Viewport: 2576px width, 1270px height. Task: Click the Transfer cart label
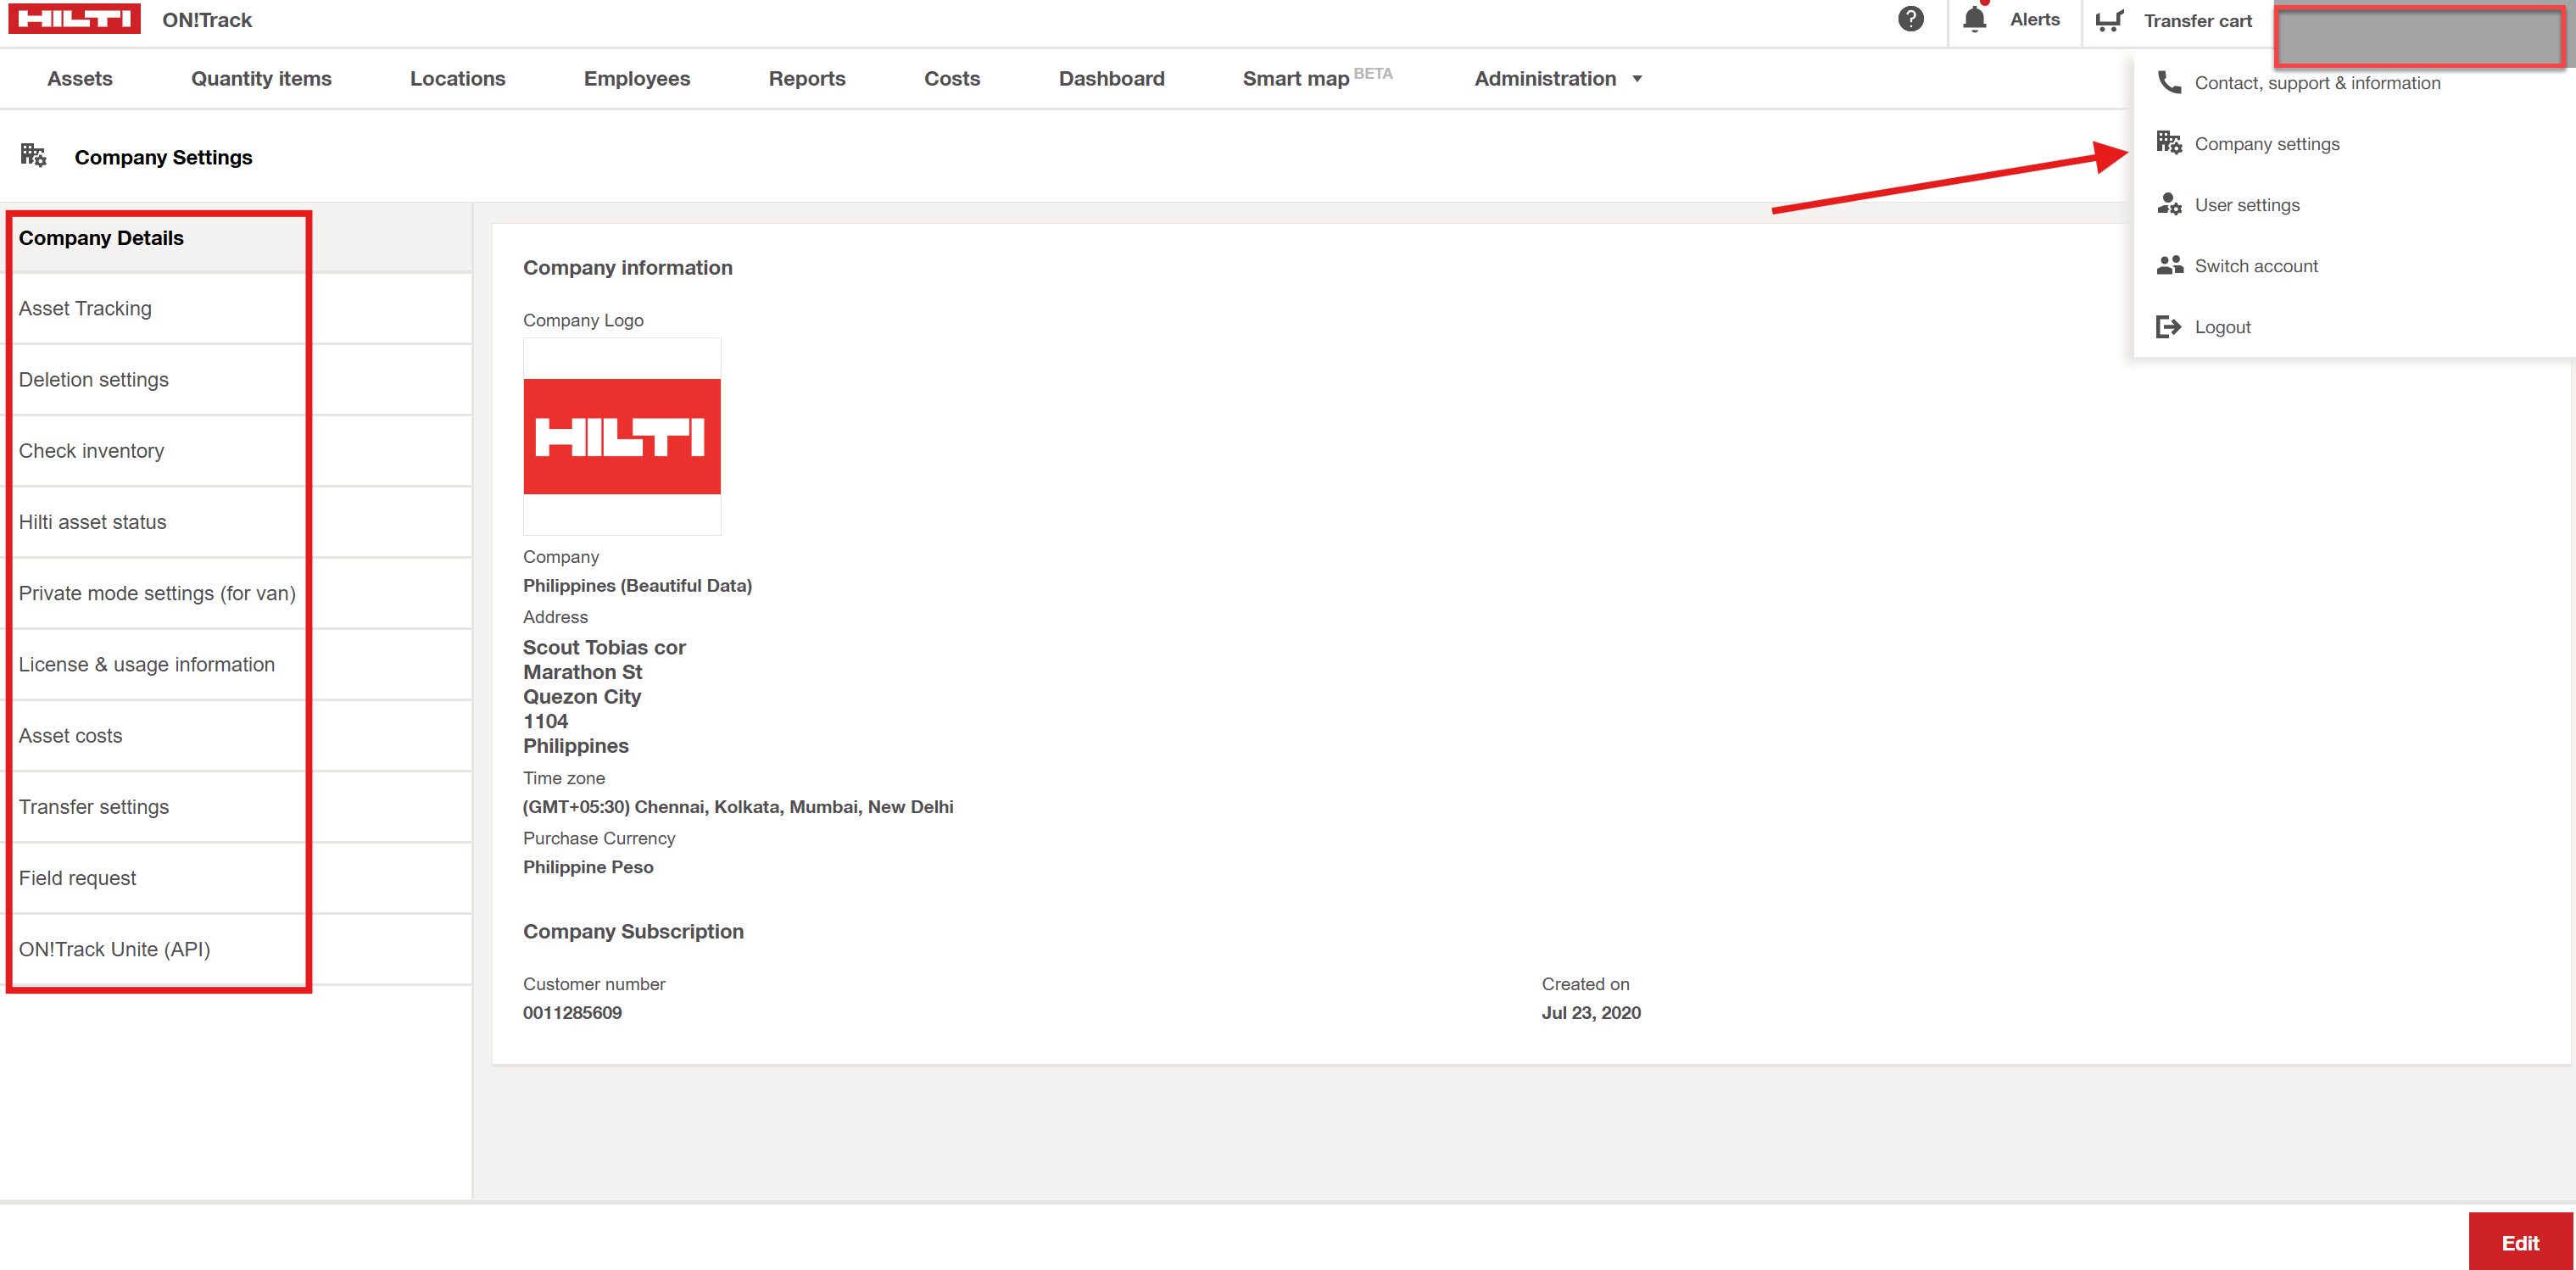tap(2198, 21)
